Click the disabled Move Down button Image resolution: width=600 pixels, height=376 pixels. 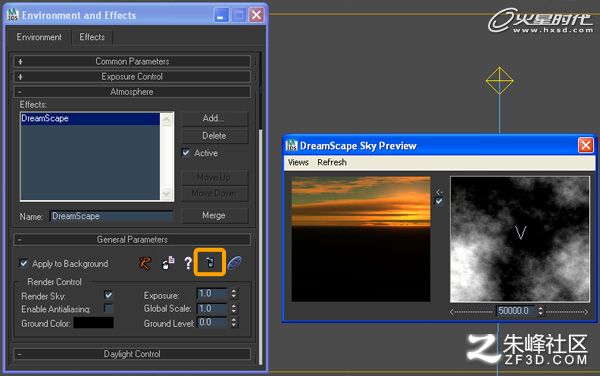point(214,194)
